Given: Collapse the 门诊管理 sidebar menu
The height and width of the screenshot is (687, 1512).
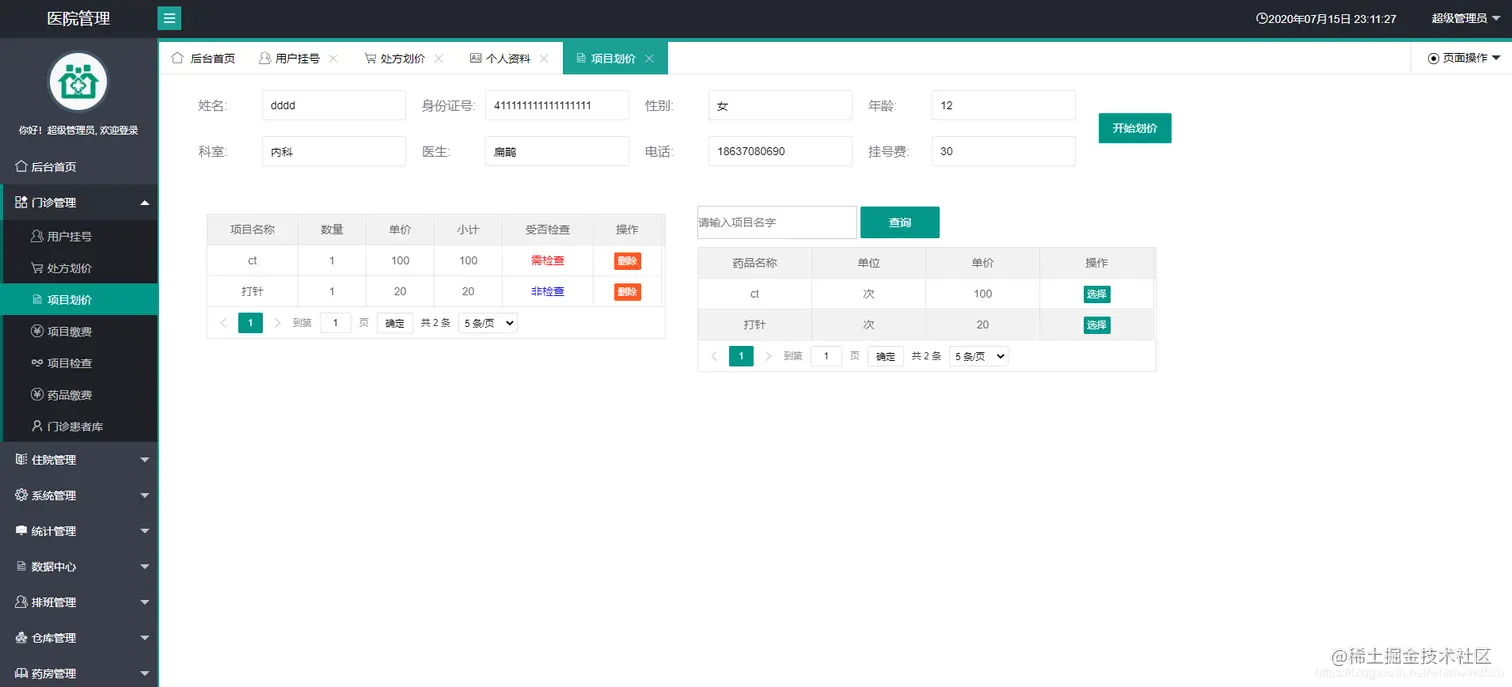Looking at the screenshot, I should 79,202.
